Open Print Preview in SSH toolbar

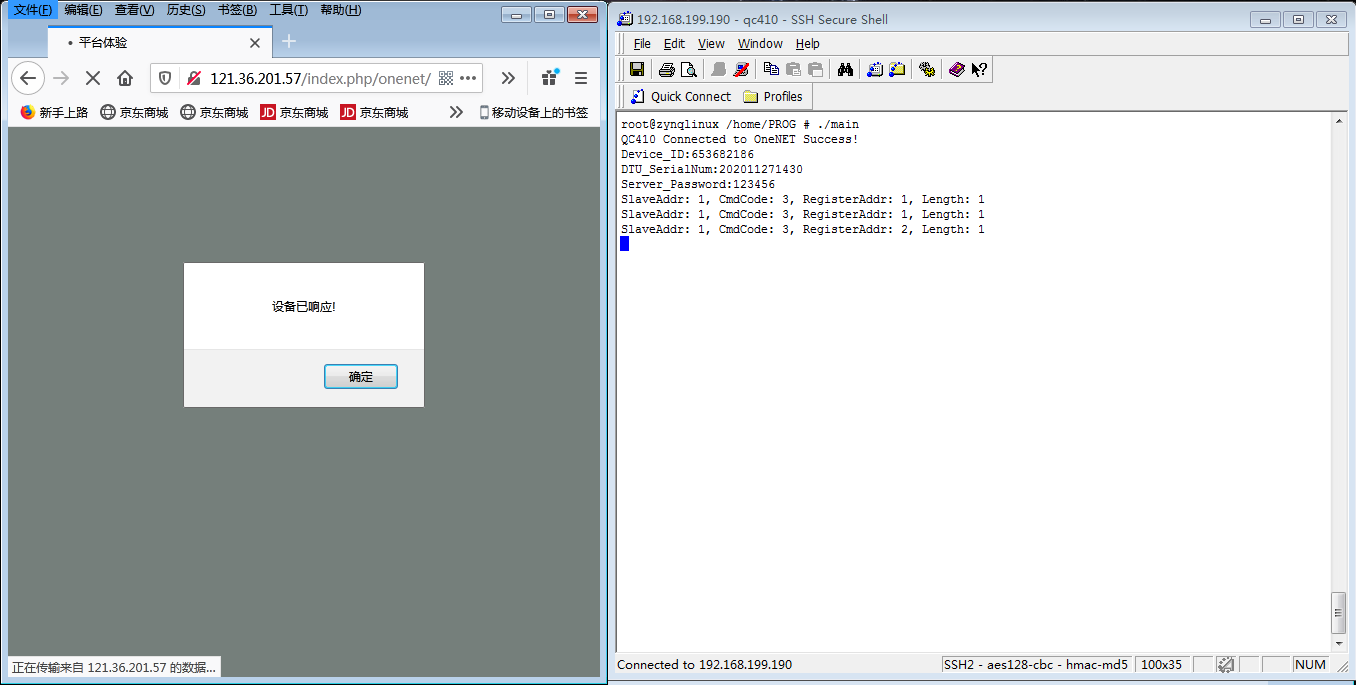coord(688,69)
